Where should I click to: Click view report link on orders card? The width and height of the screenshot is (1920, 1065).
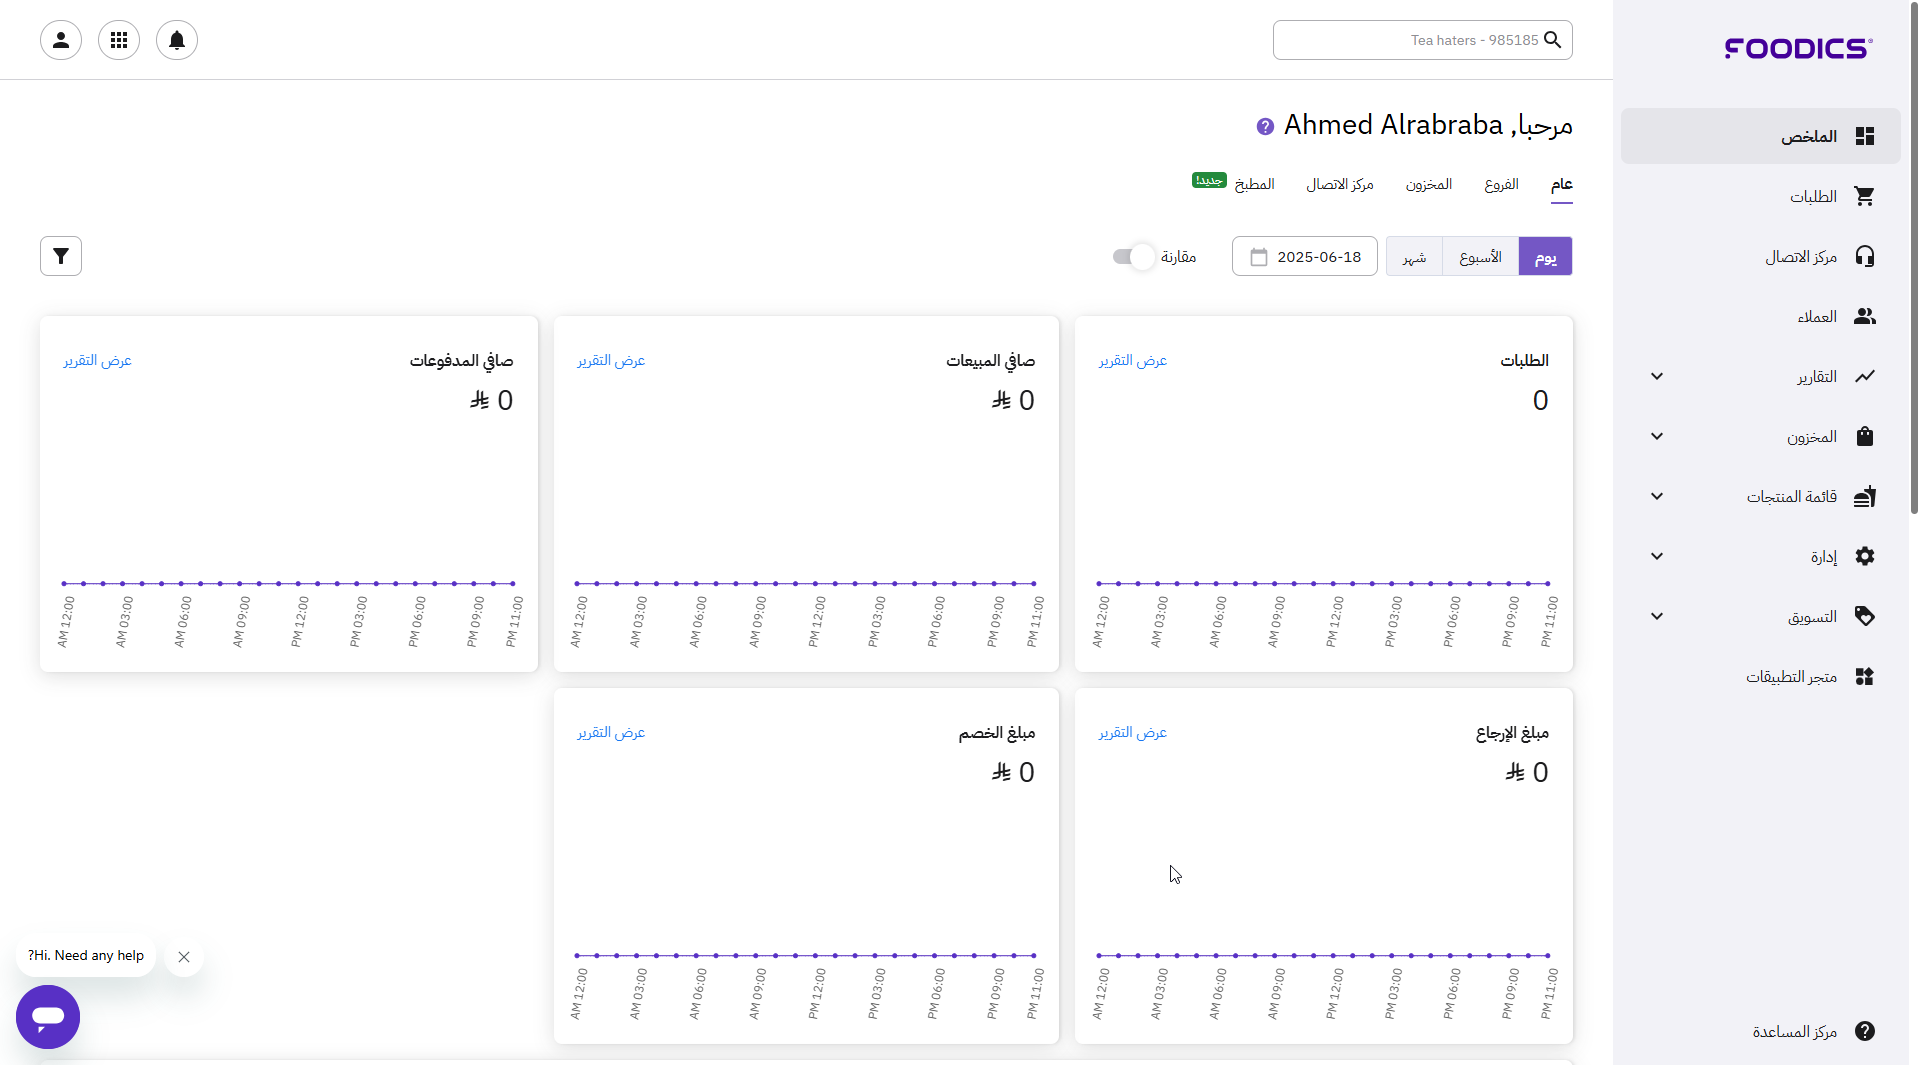click(x=1133, y=361)
